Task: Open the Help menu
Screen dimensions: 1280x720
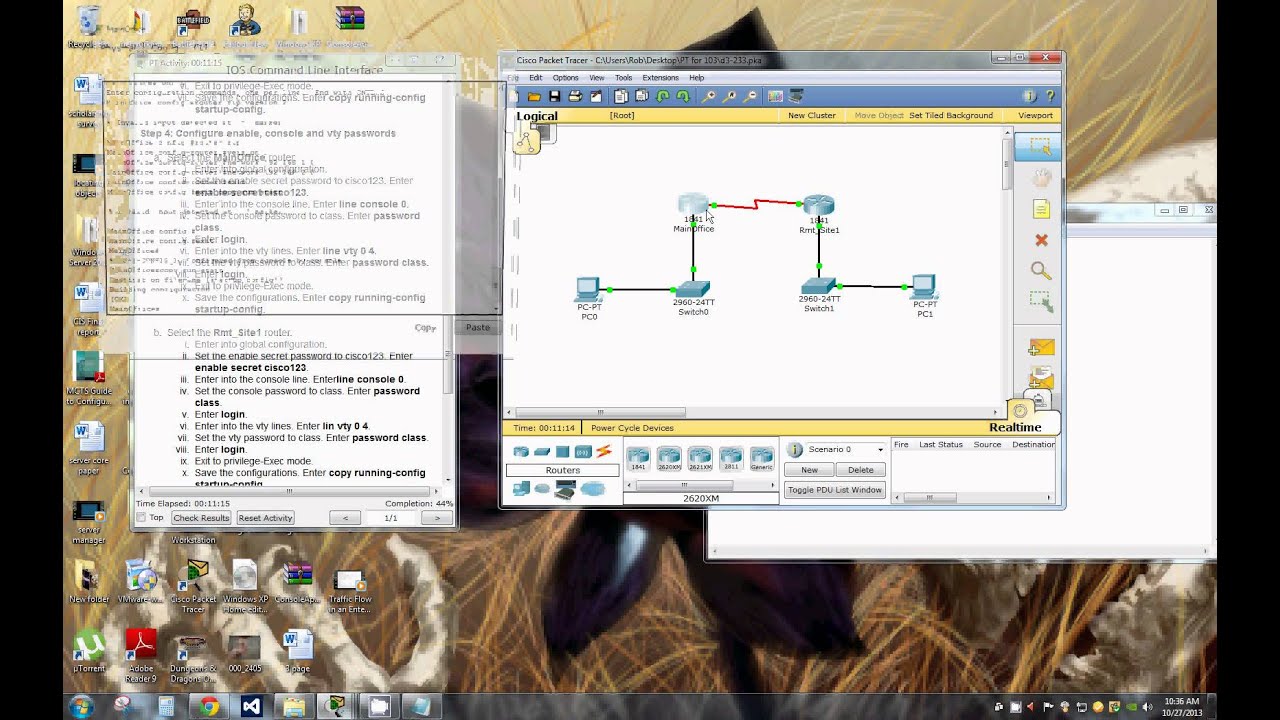Action: click(696, 78)
